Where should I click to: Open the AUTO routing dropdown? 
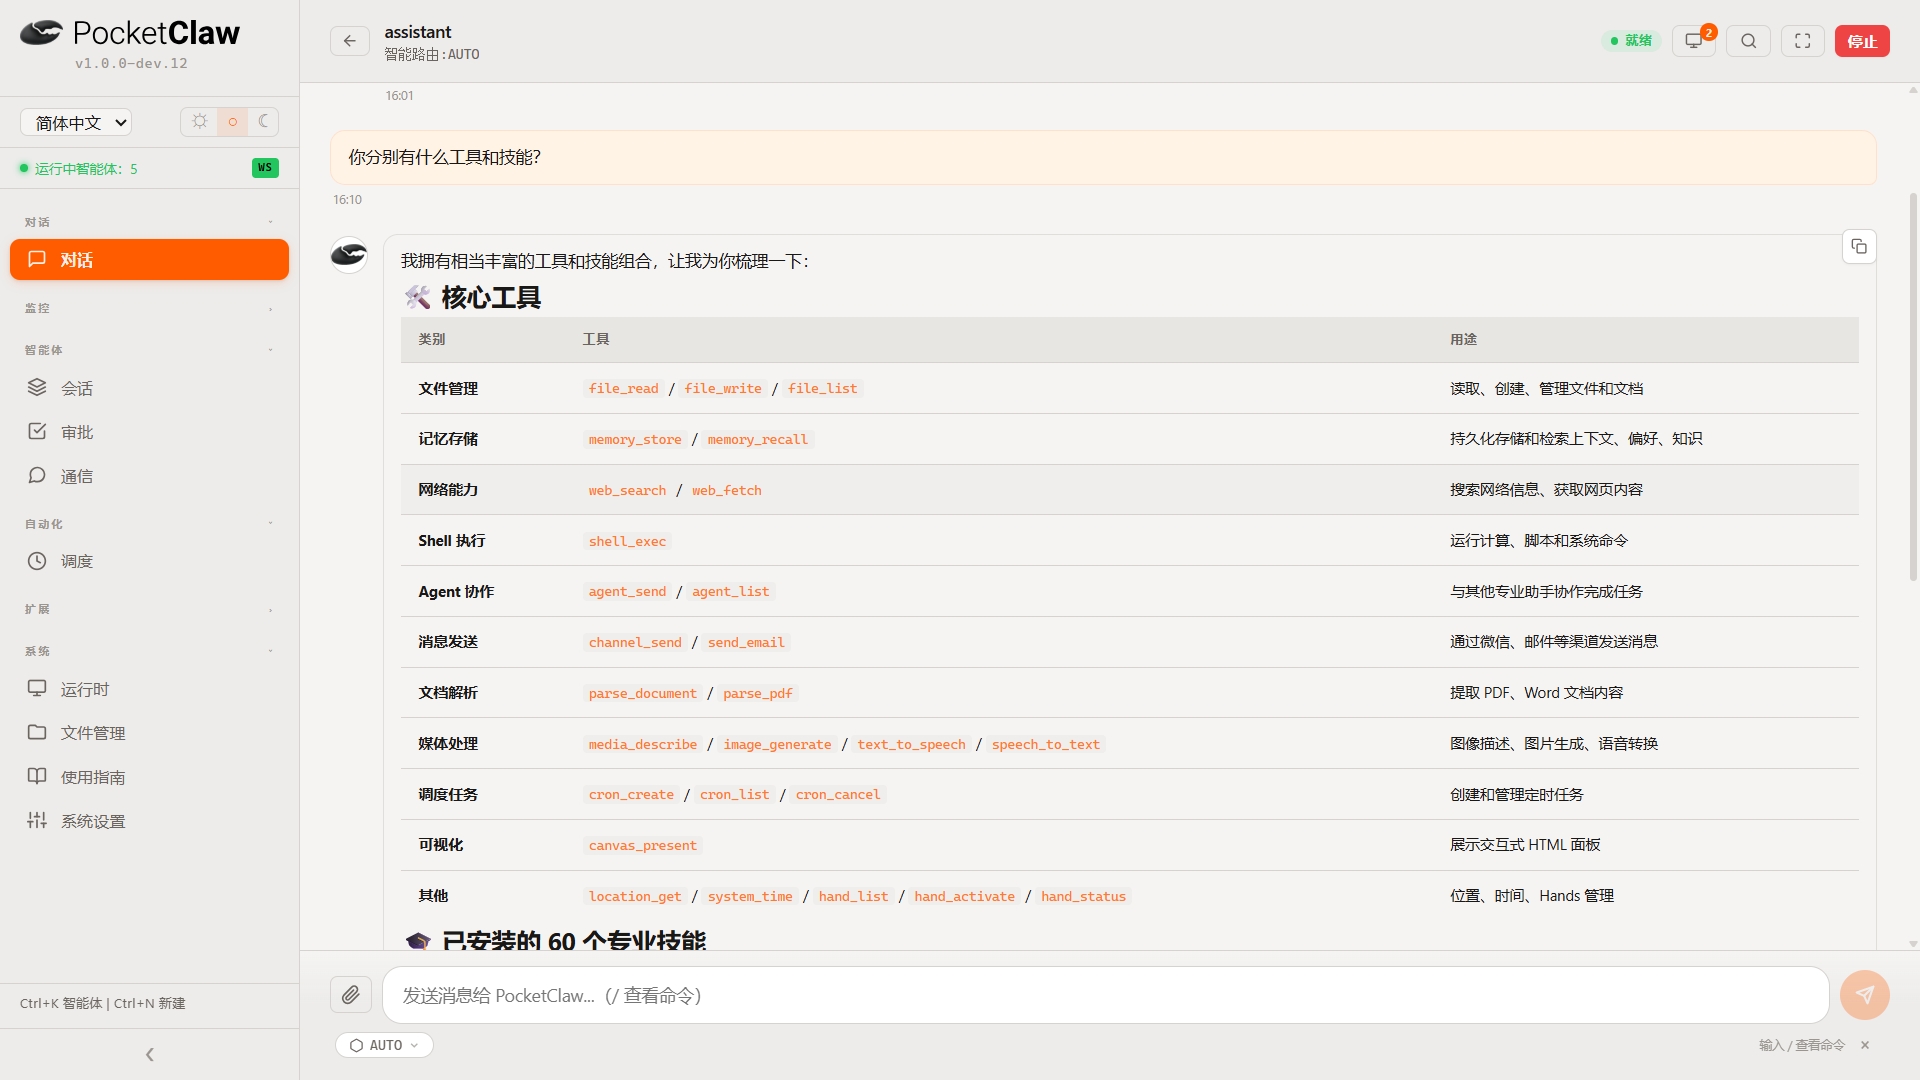[x=385, y=1045]
